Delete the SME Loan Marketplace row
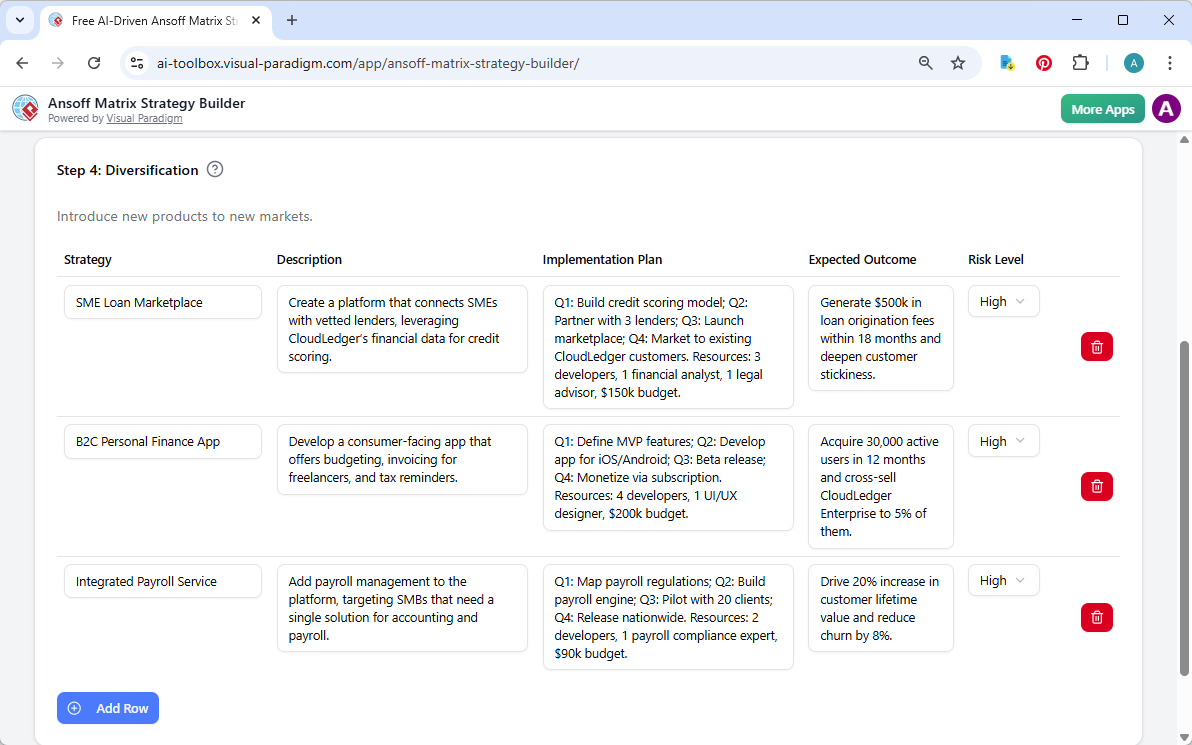The image size is (1192, 745). (1096, 346)
